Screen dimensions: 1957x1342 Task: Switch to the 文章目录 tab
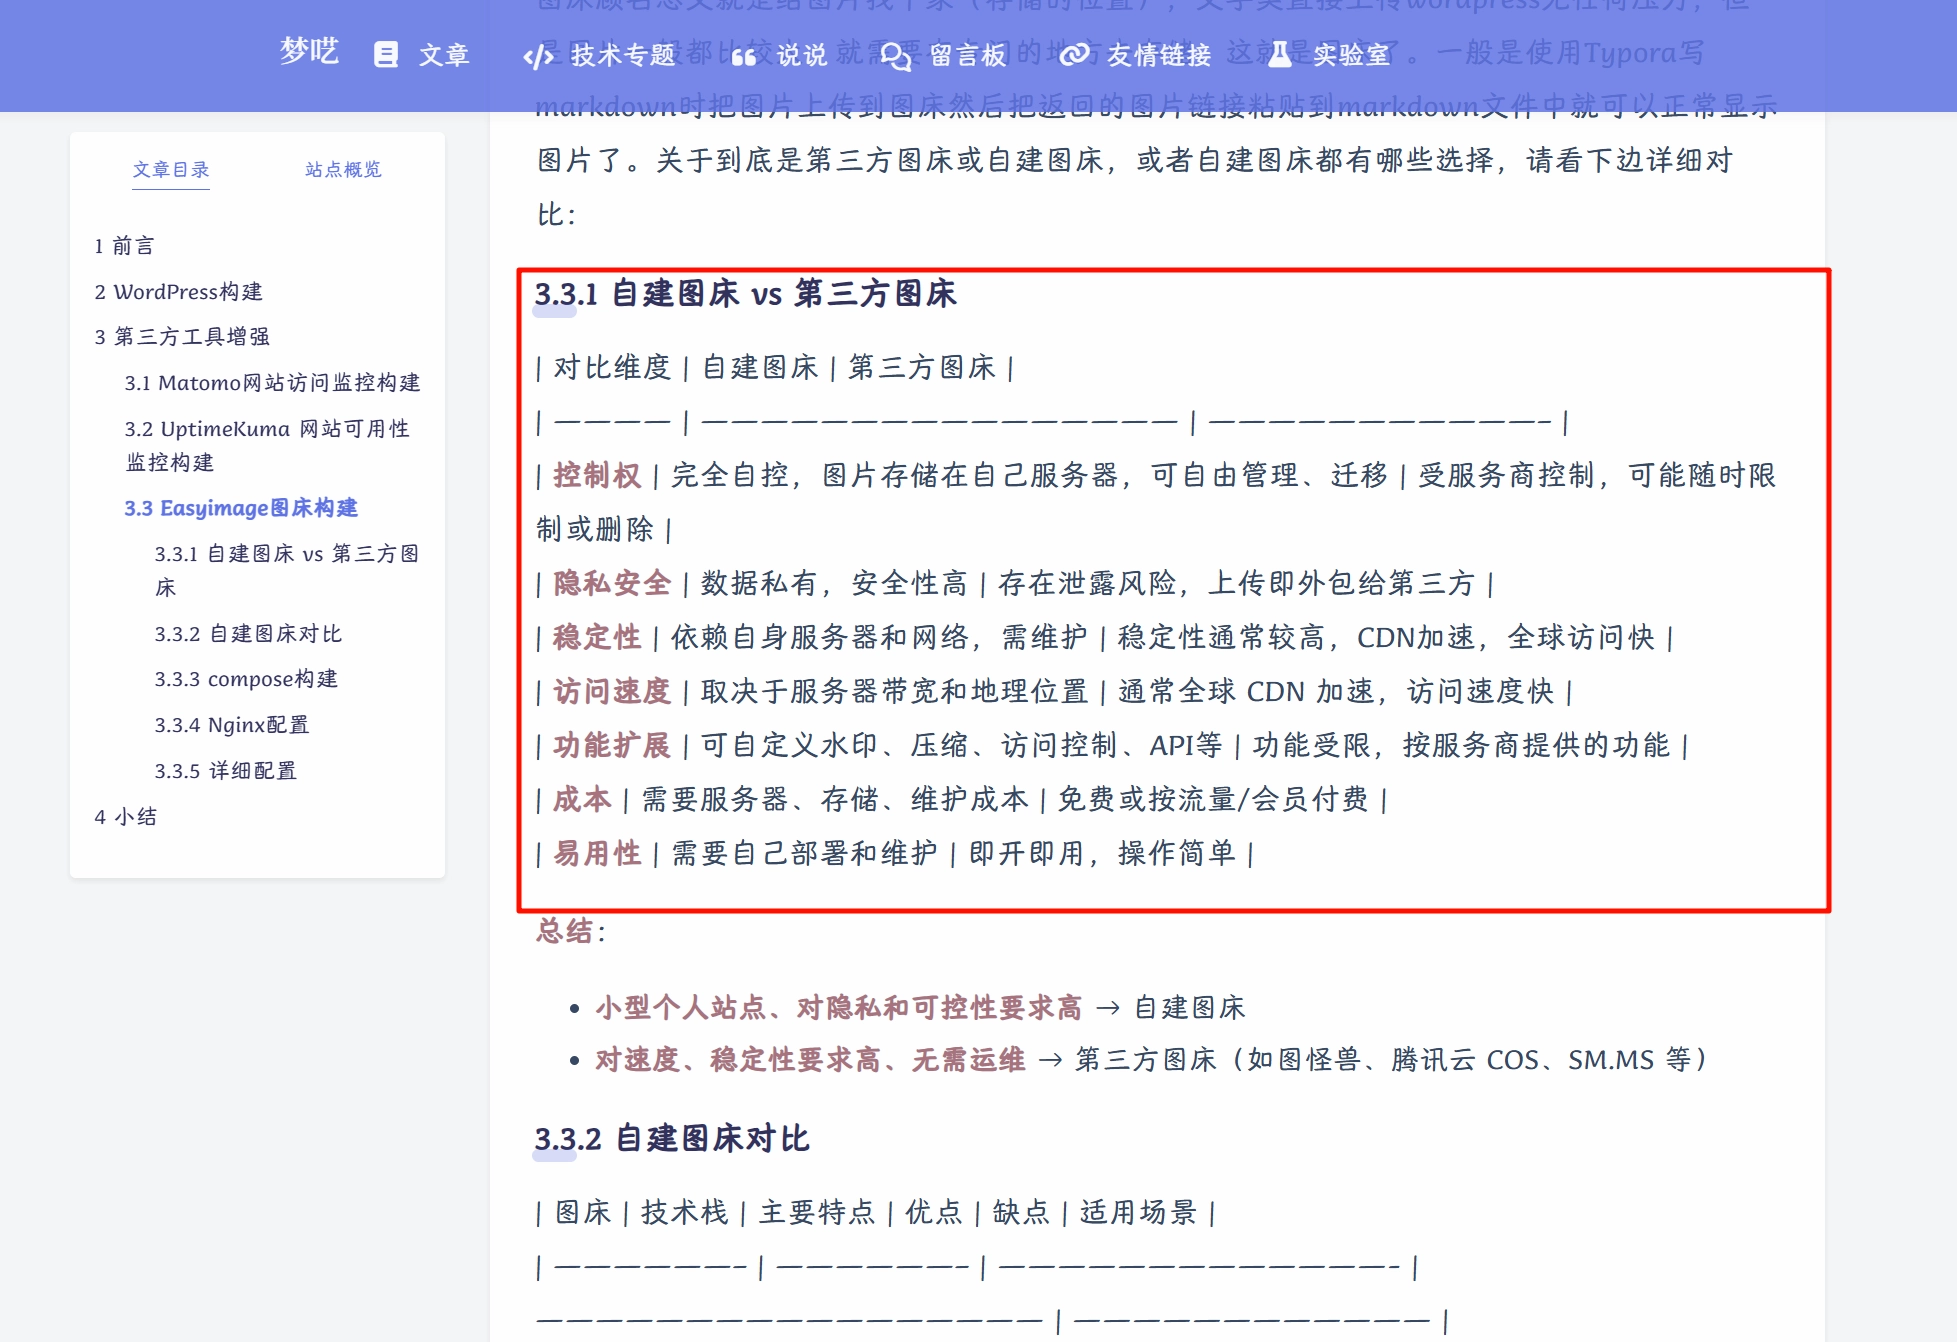coord(171,170)
